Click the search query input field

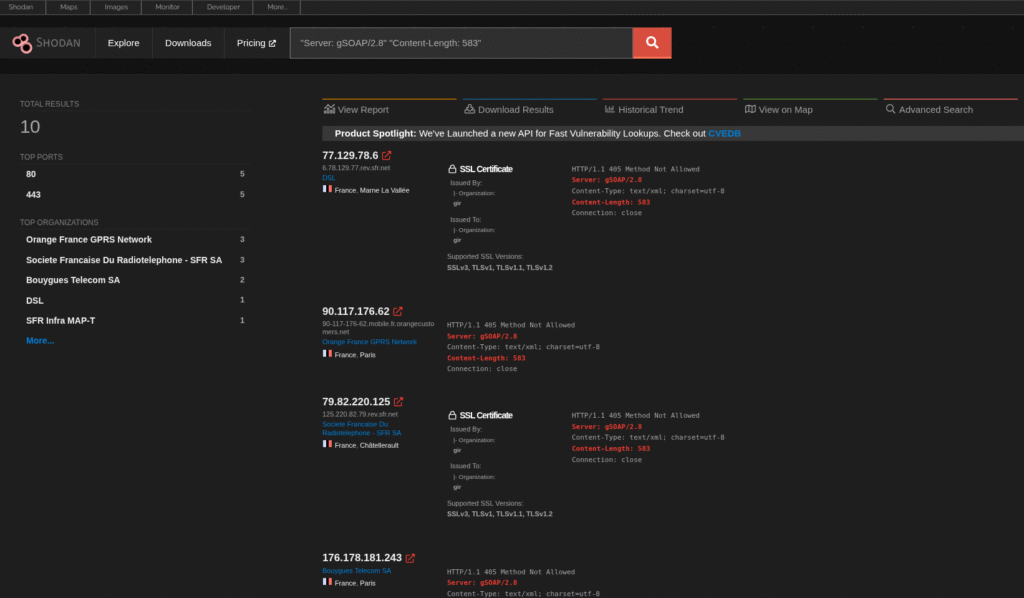tap(462, 43)
